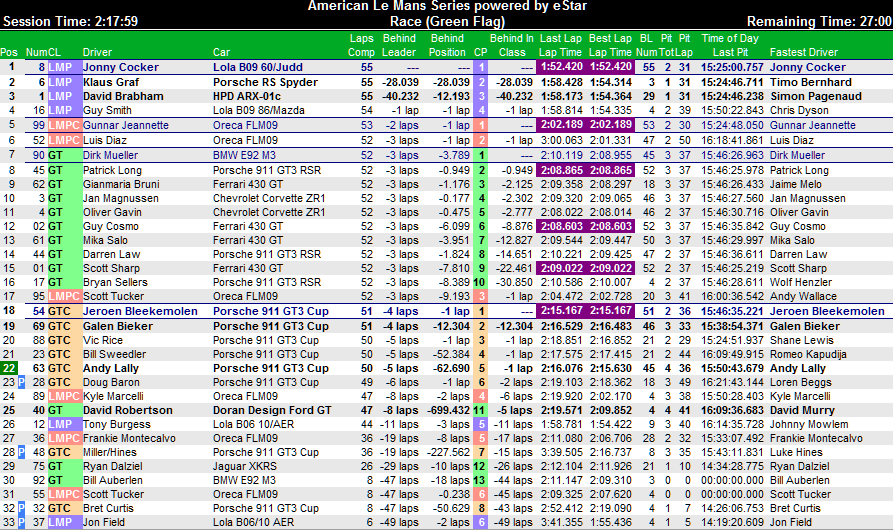This screenshot has width=893, height=530.
Task: Click the green position 22 indicator
Action: [x=9, y=369]
